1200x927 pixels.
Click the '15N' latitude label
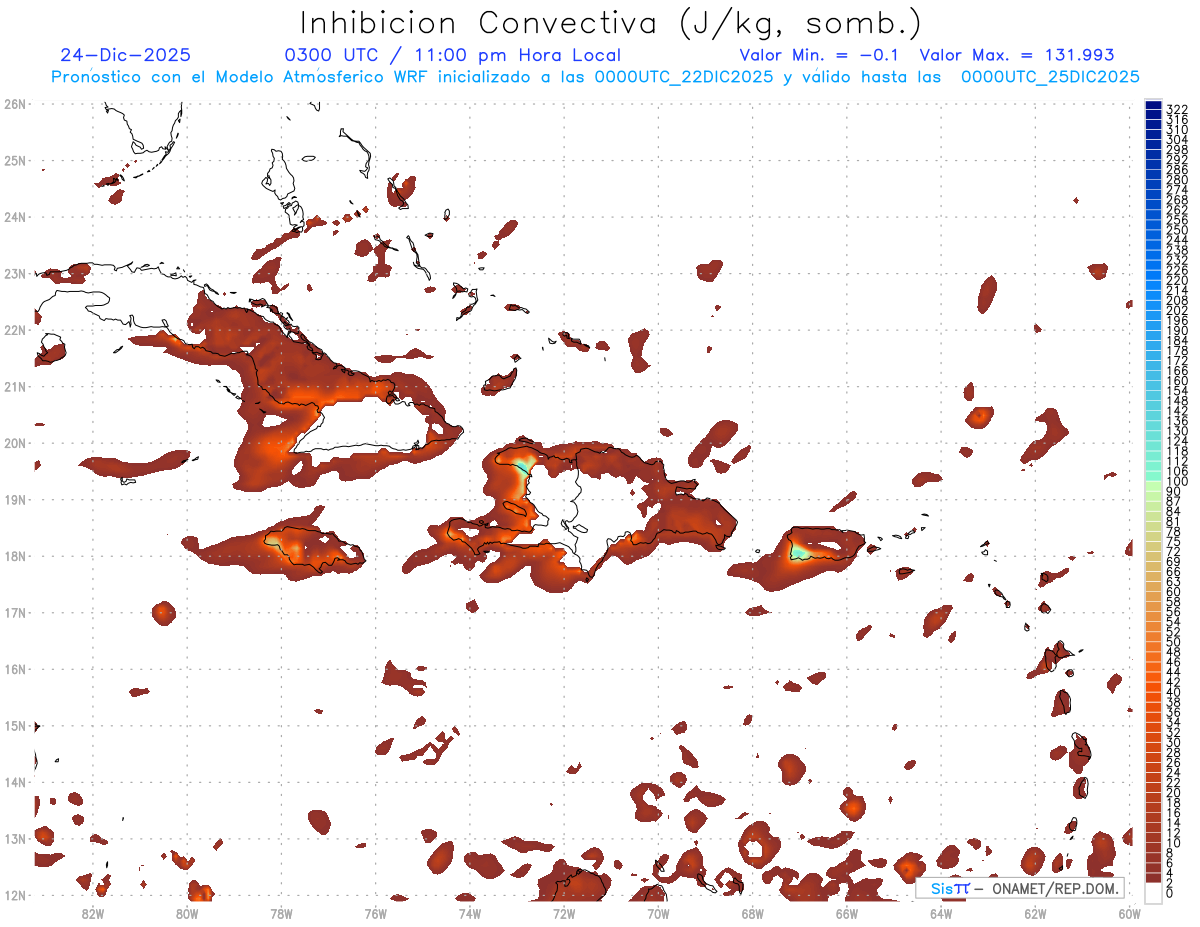[x=15, y=725]
